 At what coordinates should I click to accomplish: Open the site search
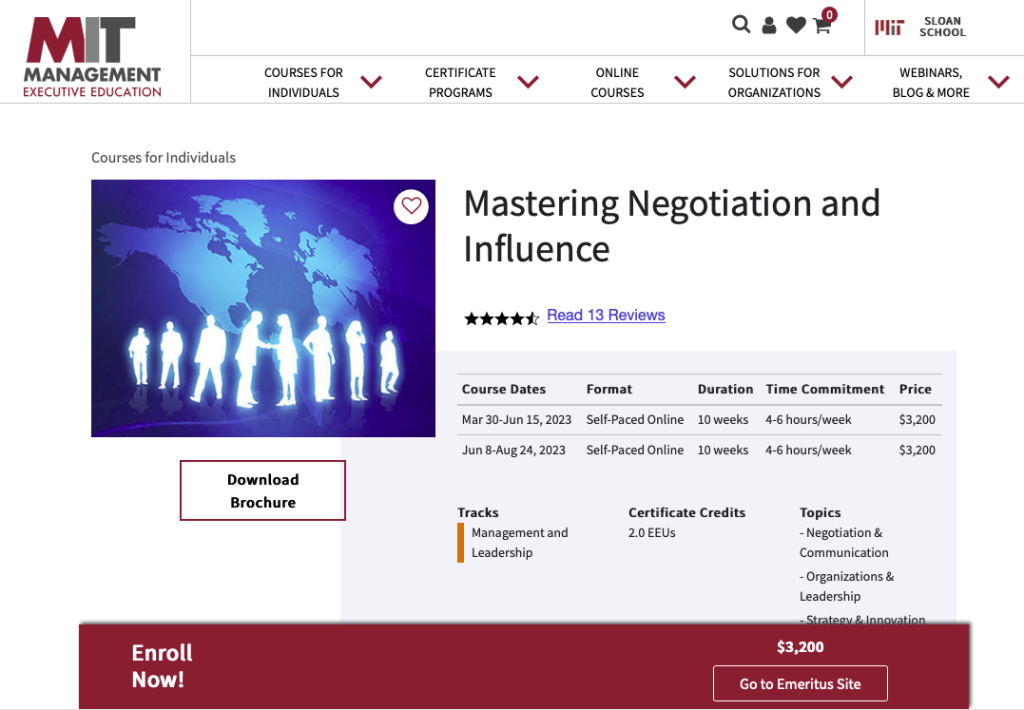click(x=741, y=23)
